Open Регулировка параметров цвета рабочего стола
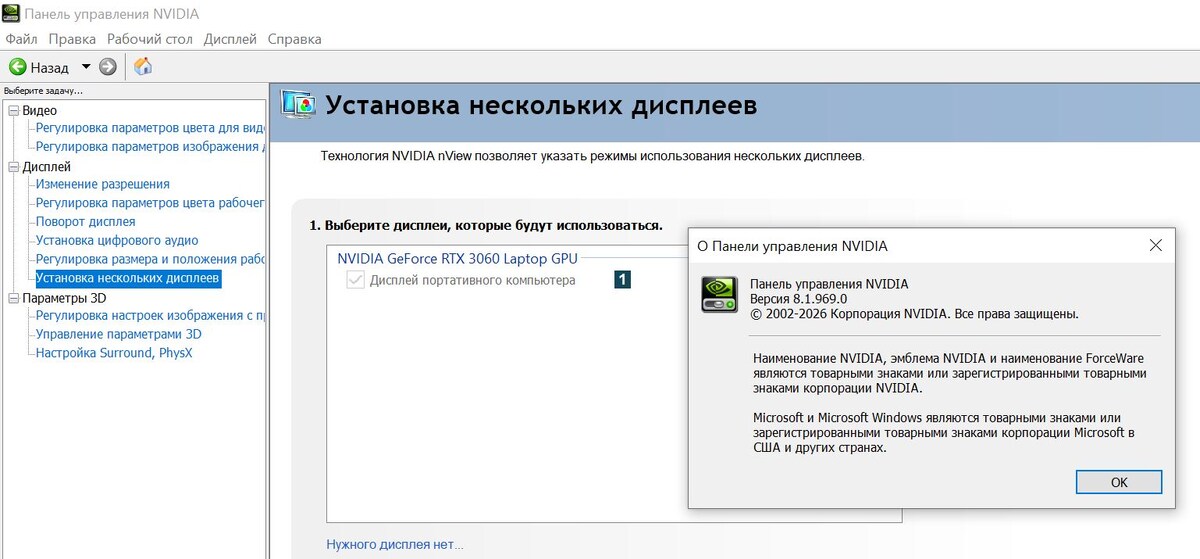 click(150, 203)
